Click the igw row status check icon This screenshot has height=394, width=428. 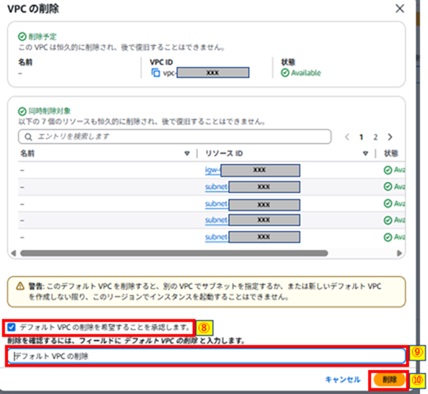388,170
